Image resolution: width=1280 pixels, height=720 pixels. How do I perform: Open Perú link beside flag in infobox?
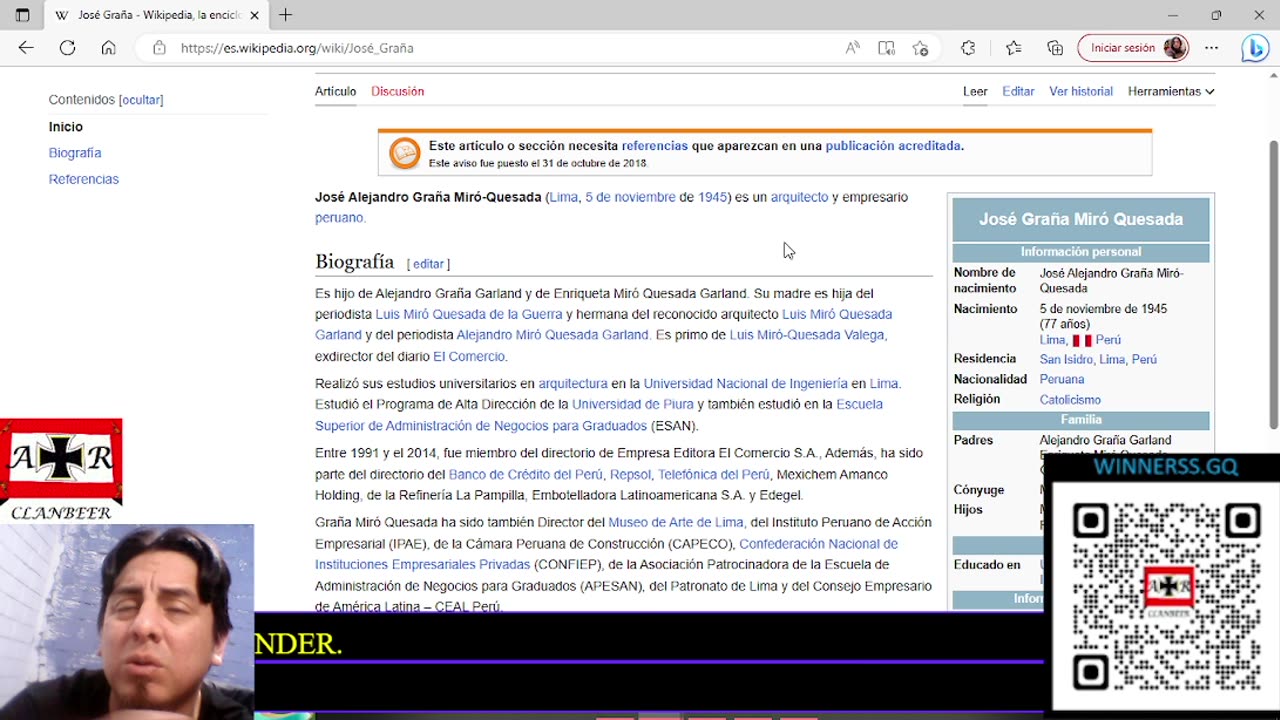point(1108,340)
